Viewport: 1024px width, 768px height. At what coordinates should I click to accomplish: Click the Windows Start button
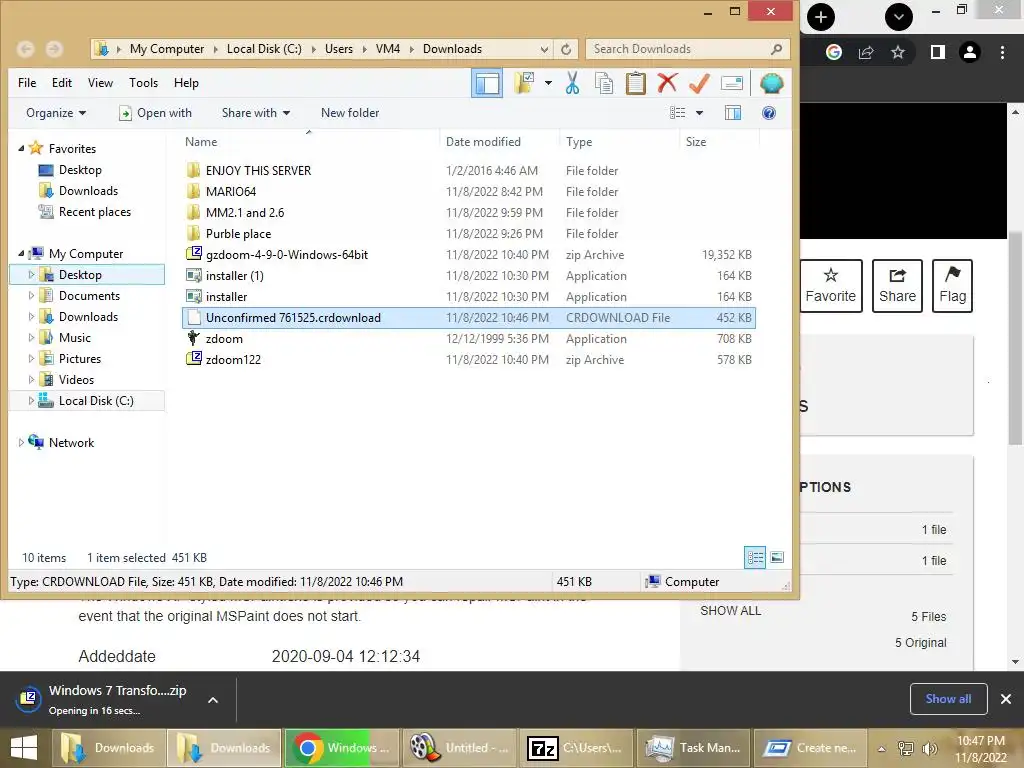pyautogui.click(x=24, y=748)
